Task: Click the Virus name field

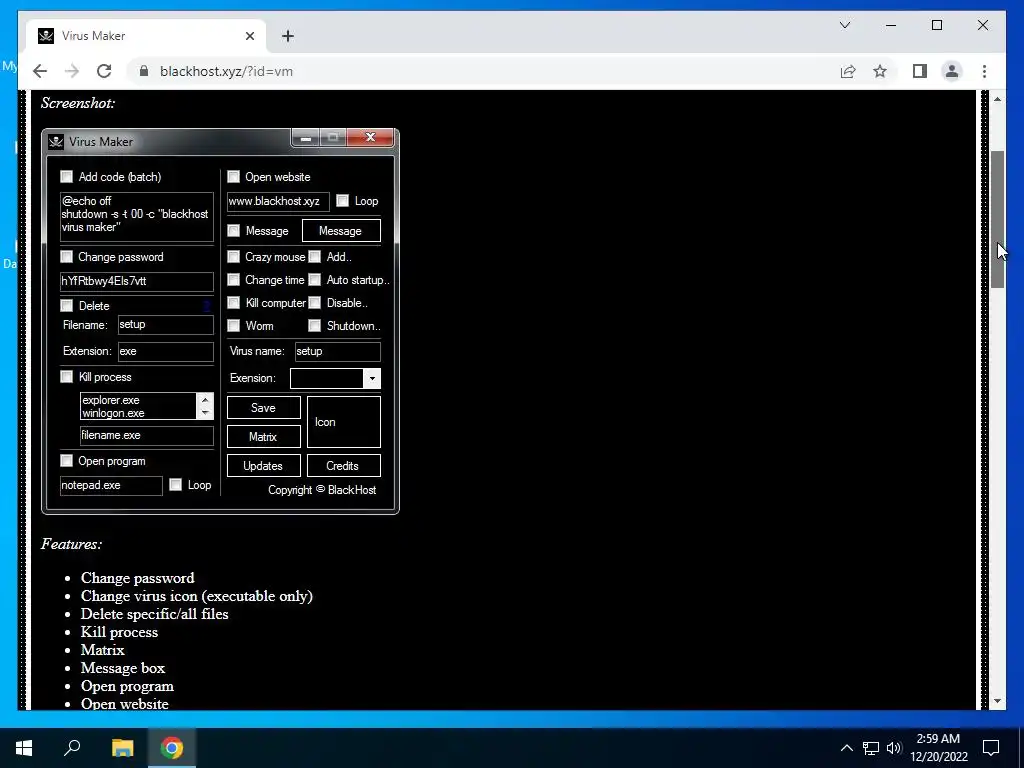Action: coord(337,351)
